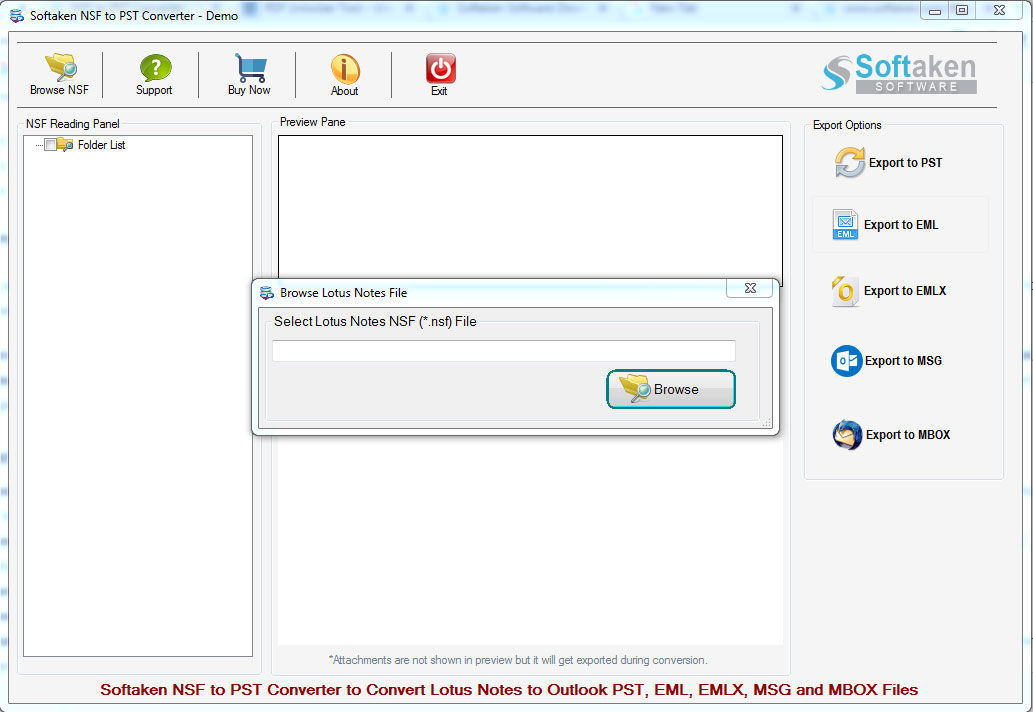This screenshot has height=712, width=1033.
Task: Select Export to EML option
Action: click(x=885, y=225)
